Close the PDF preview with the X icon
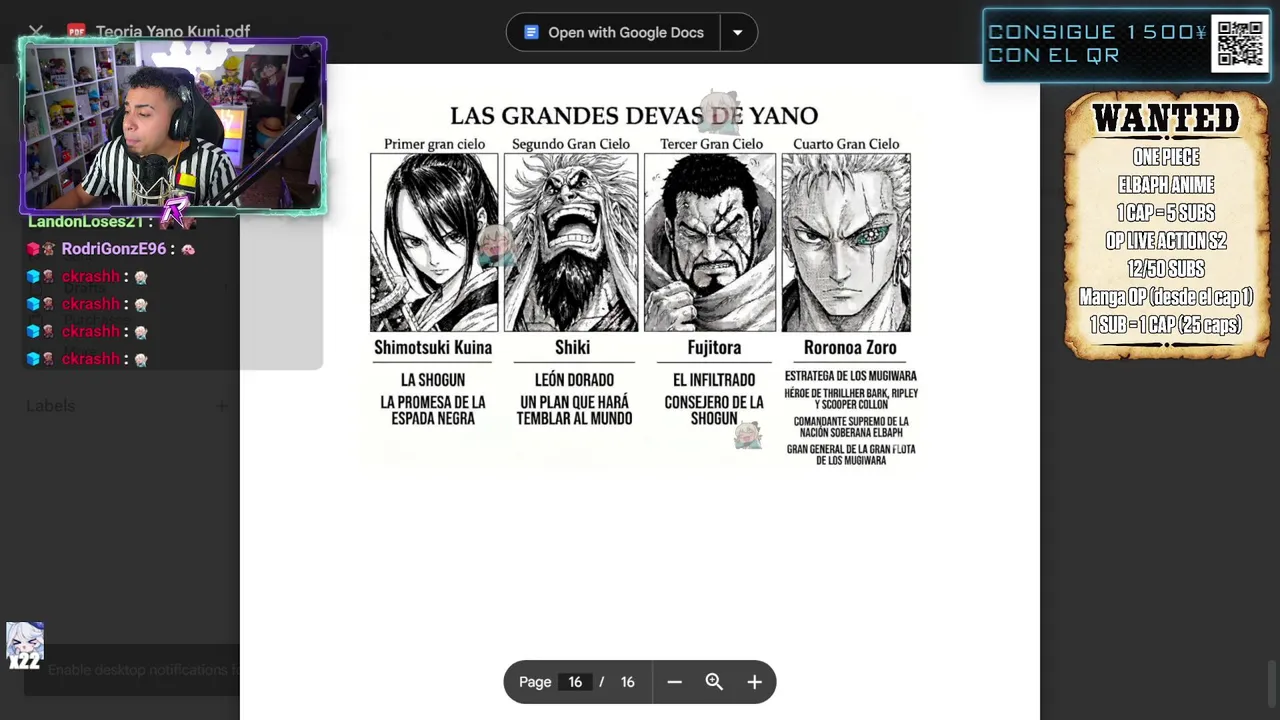 point(36,31)
